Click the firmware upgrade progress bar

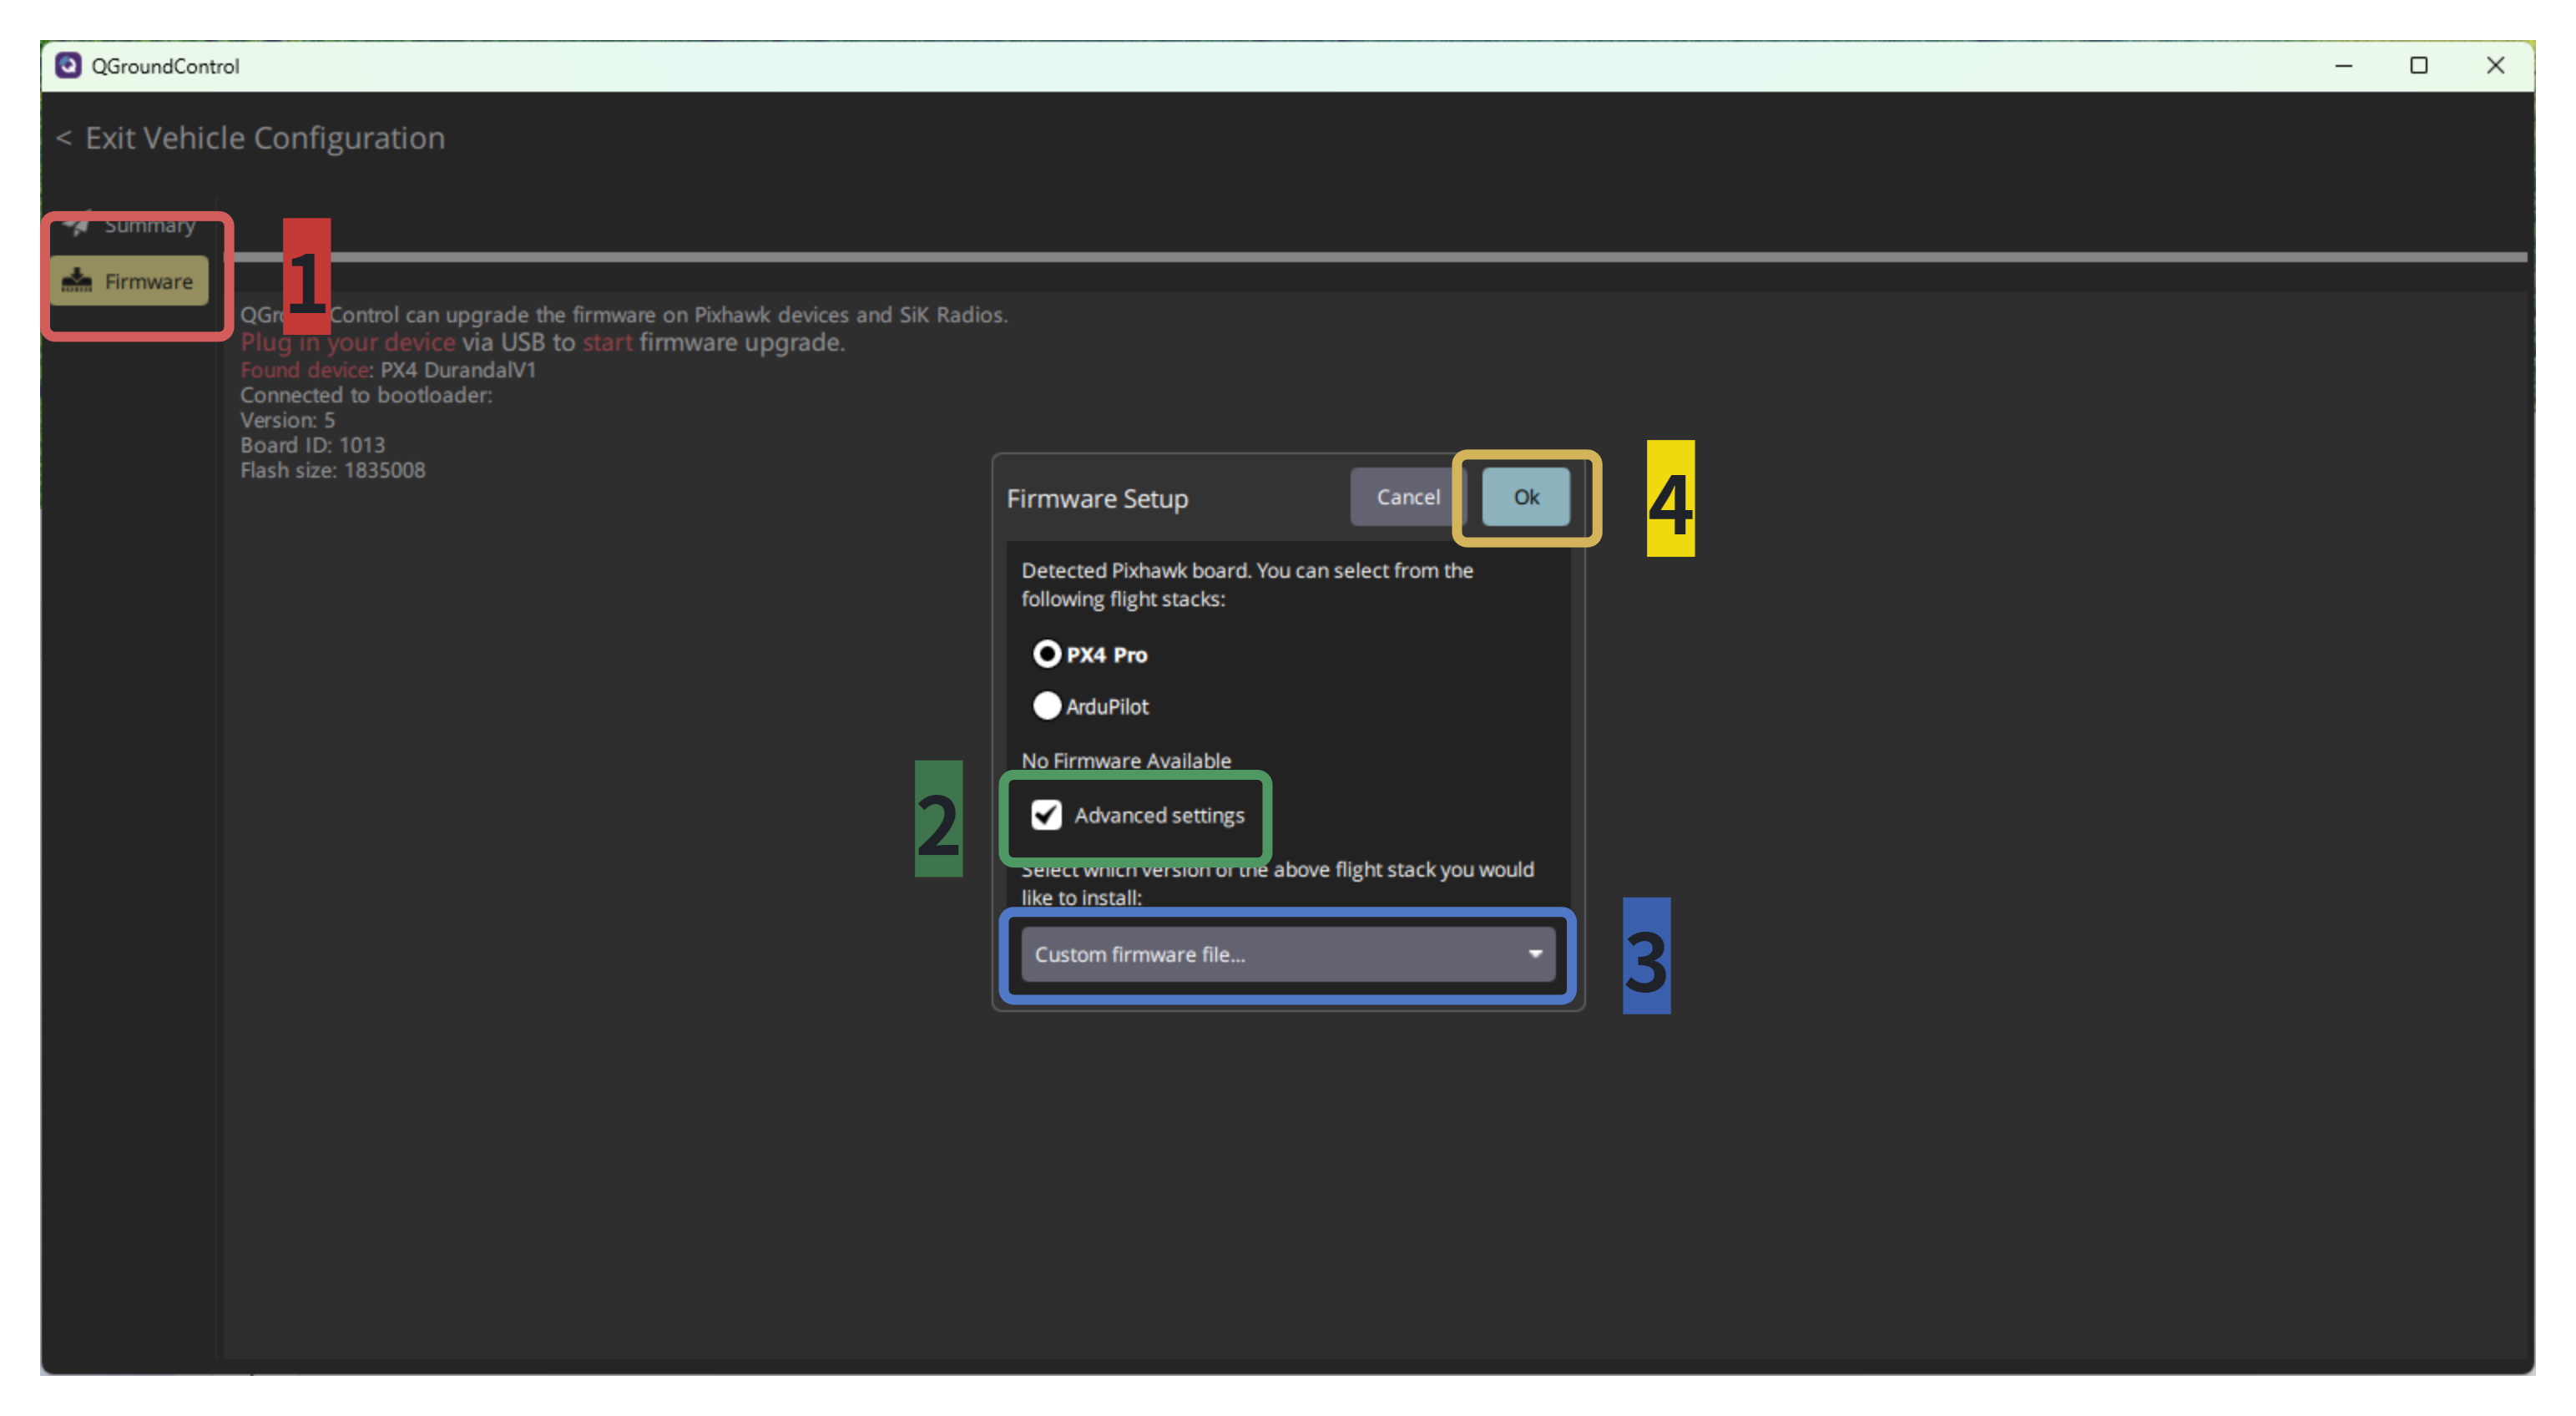(1380, 257)
